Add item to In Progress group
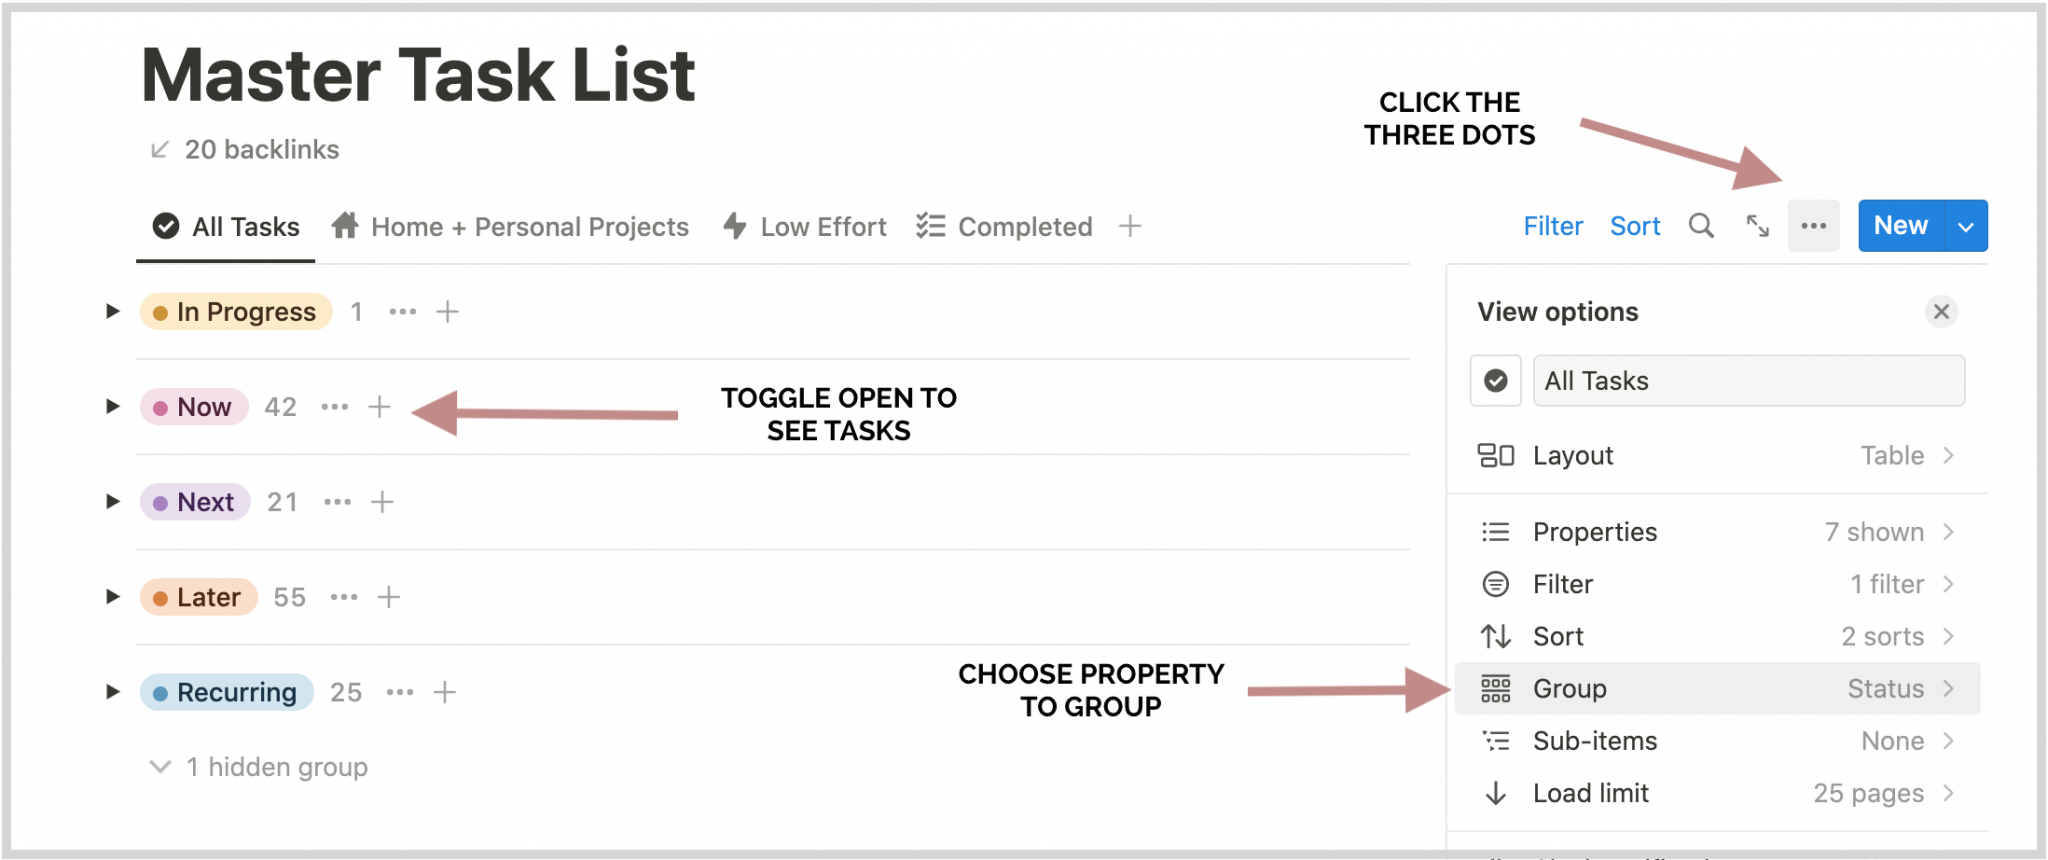Viewport: 2048px width, 860px height. tap(448, 312)
